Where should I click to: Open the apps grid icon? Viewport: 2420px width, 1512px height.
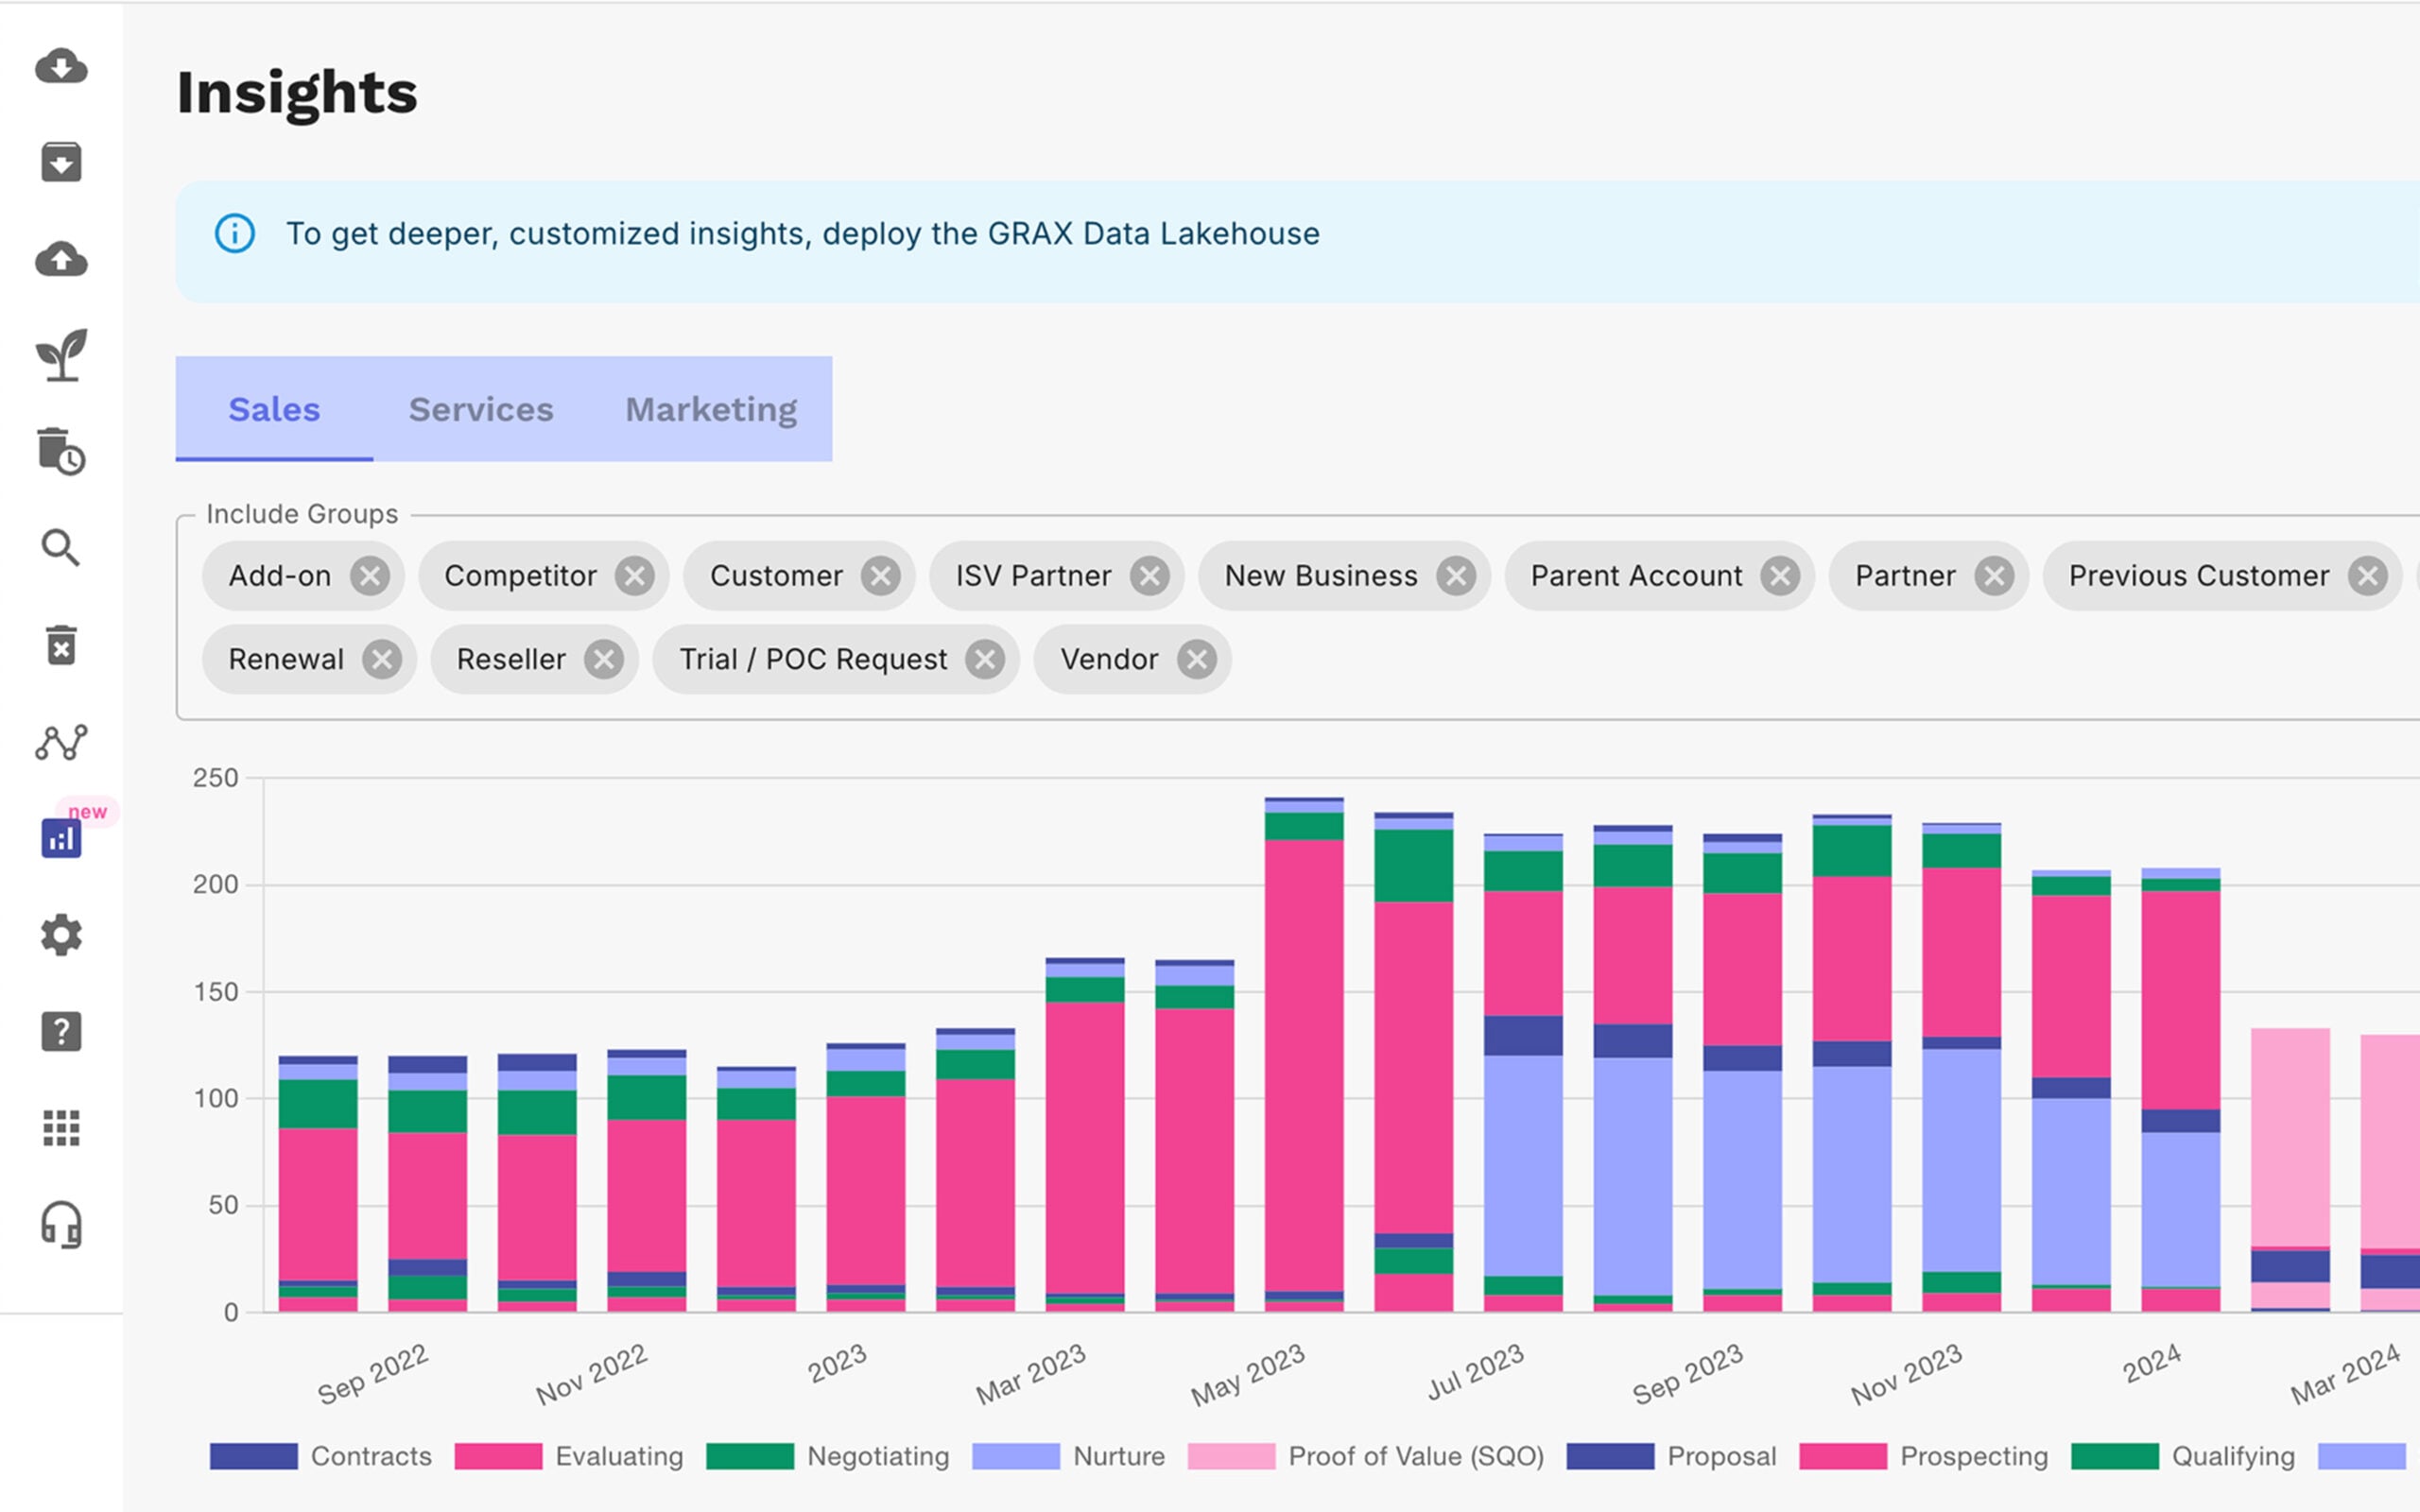(x=61, y=1128)
